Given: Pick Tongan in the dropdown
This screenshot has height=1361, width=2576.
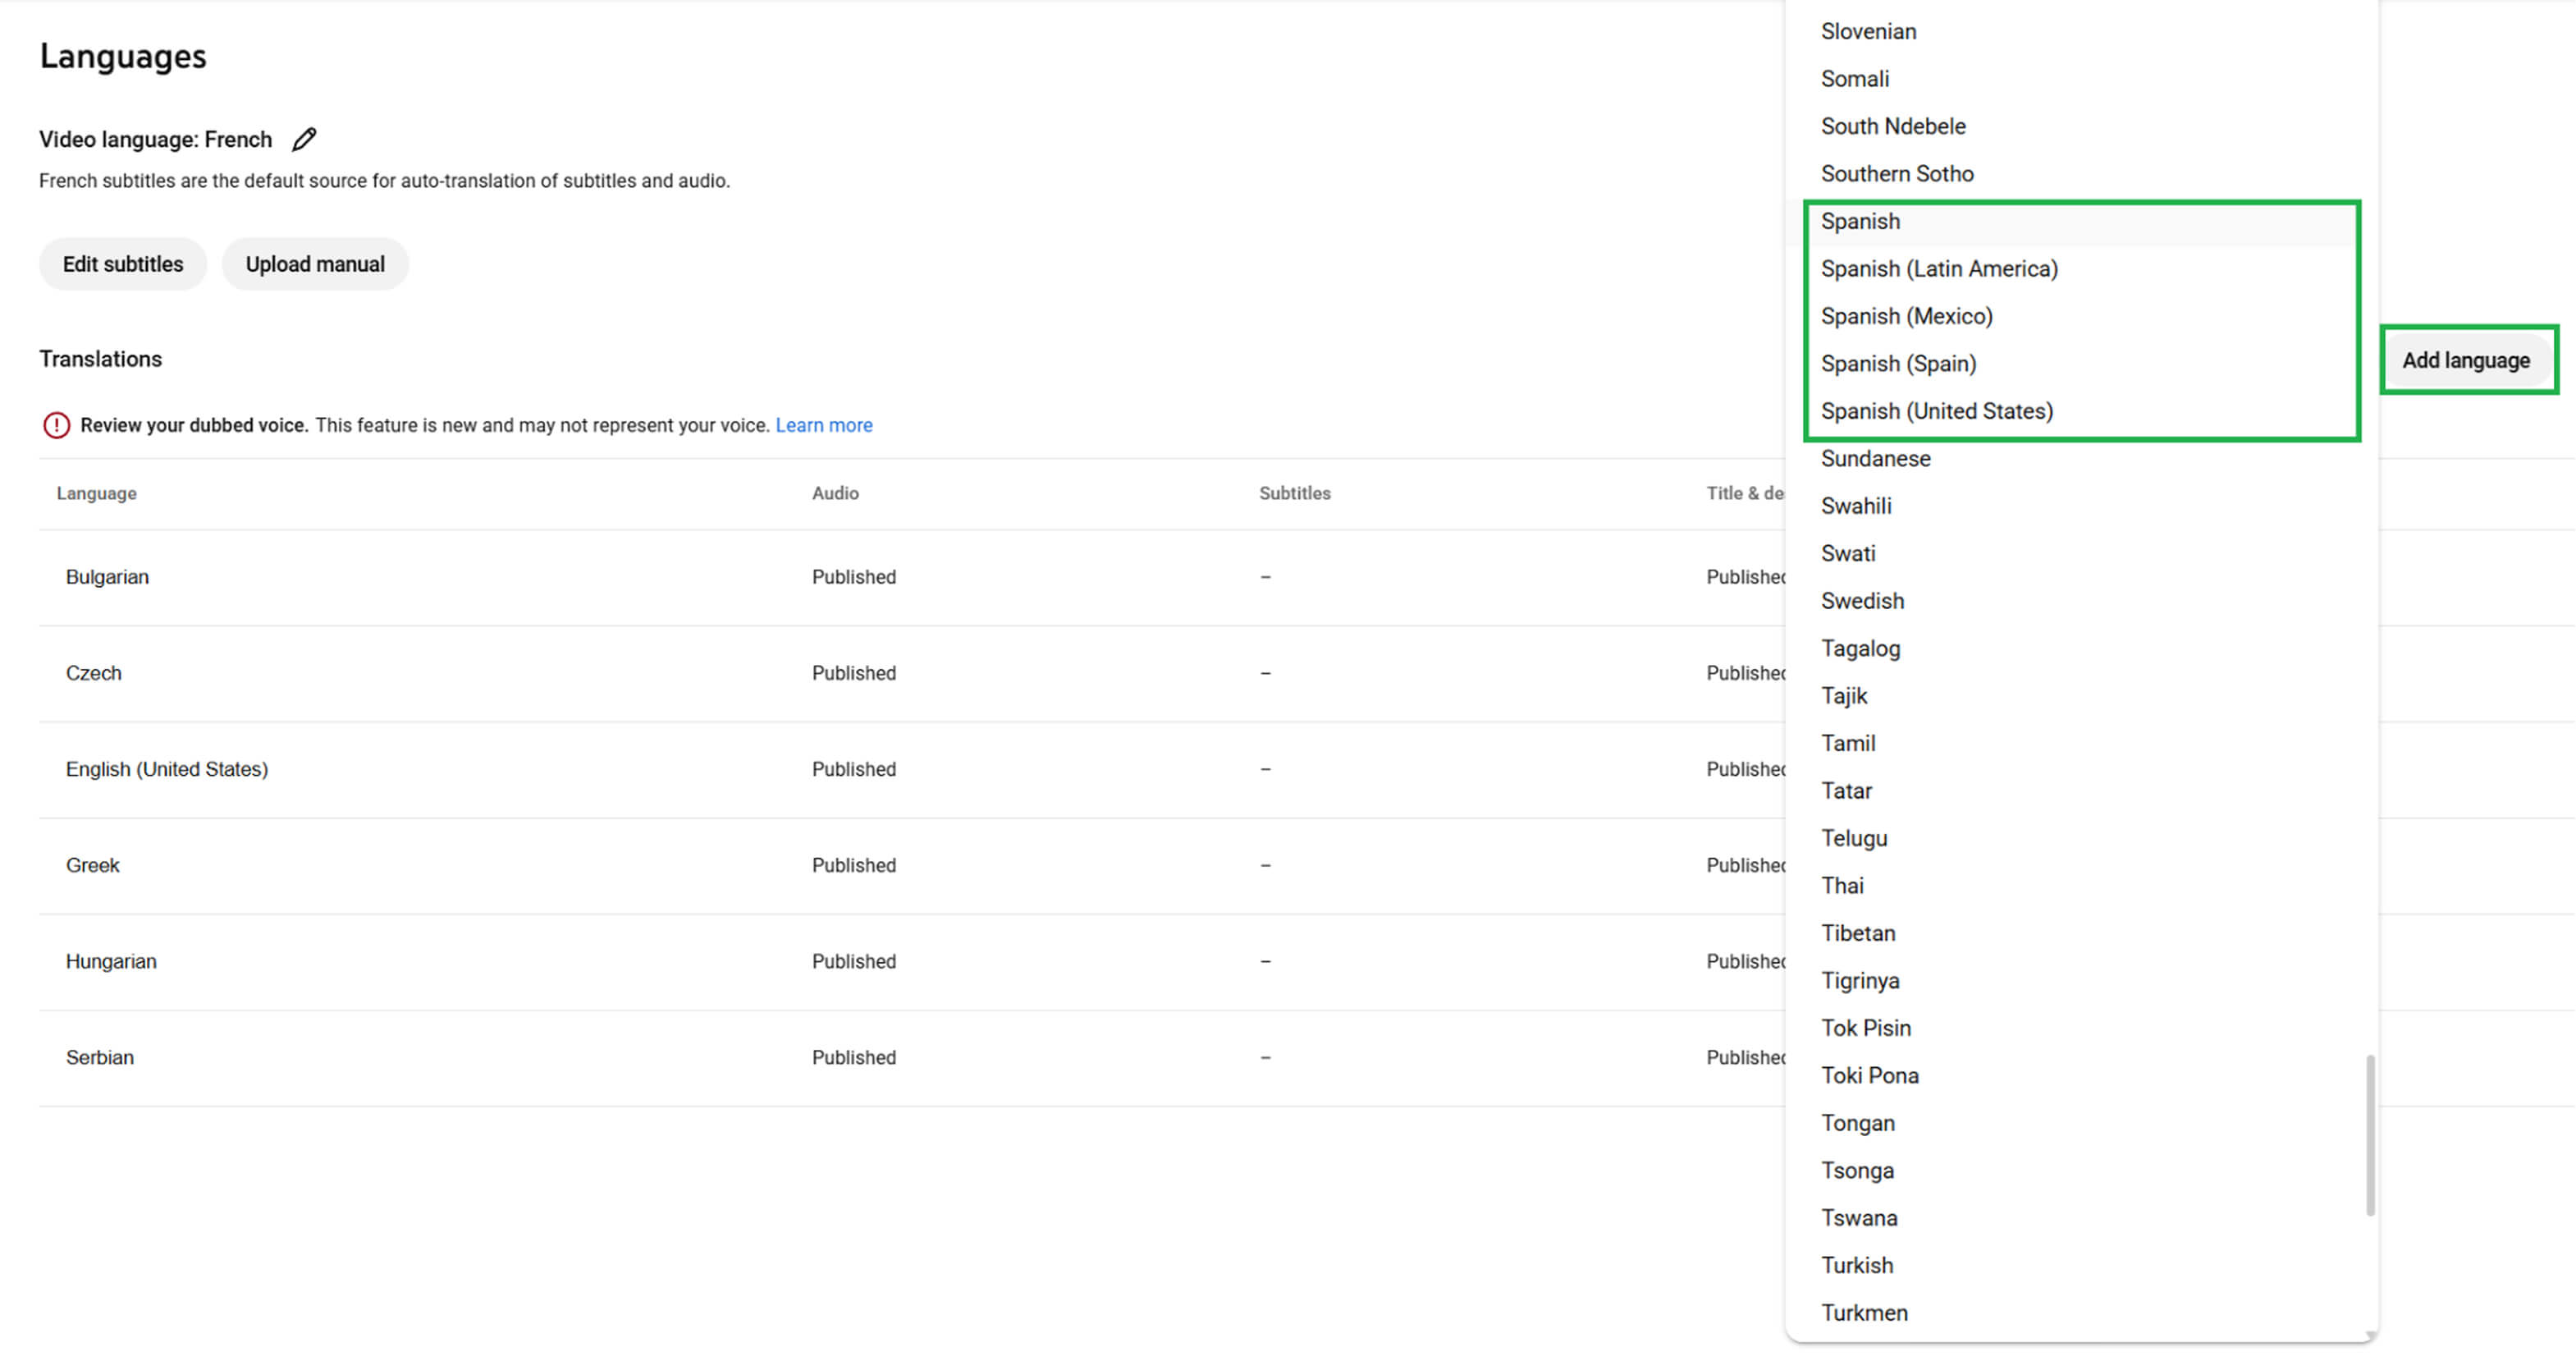Looking at the screenshot, I should (2081, 1124).
